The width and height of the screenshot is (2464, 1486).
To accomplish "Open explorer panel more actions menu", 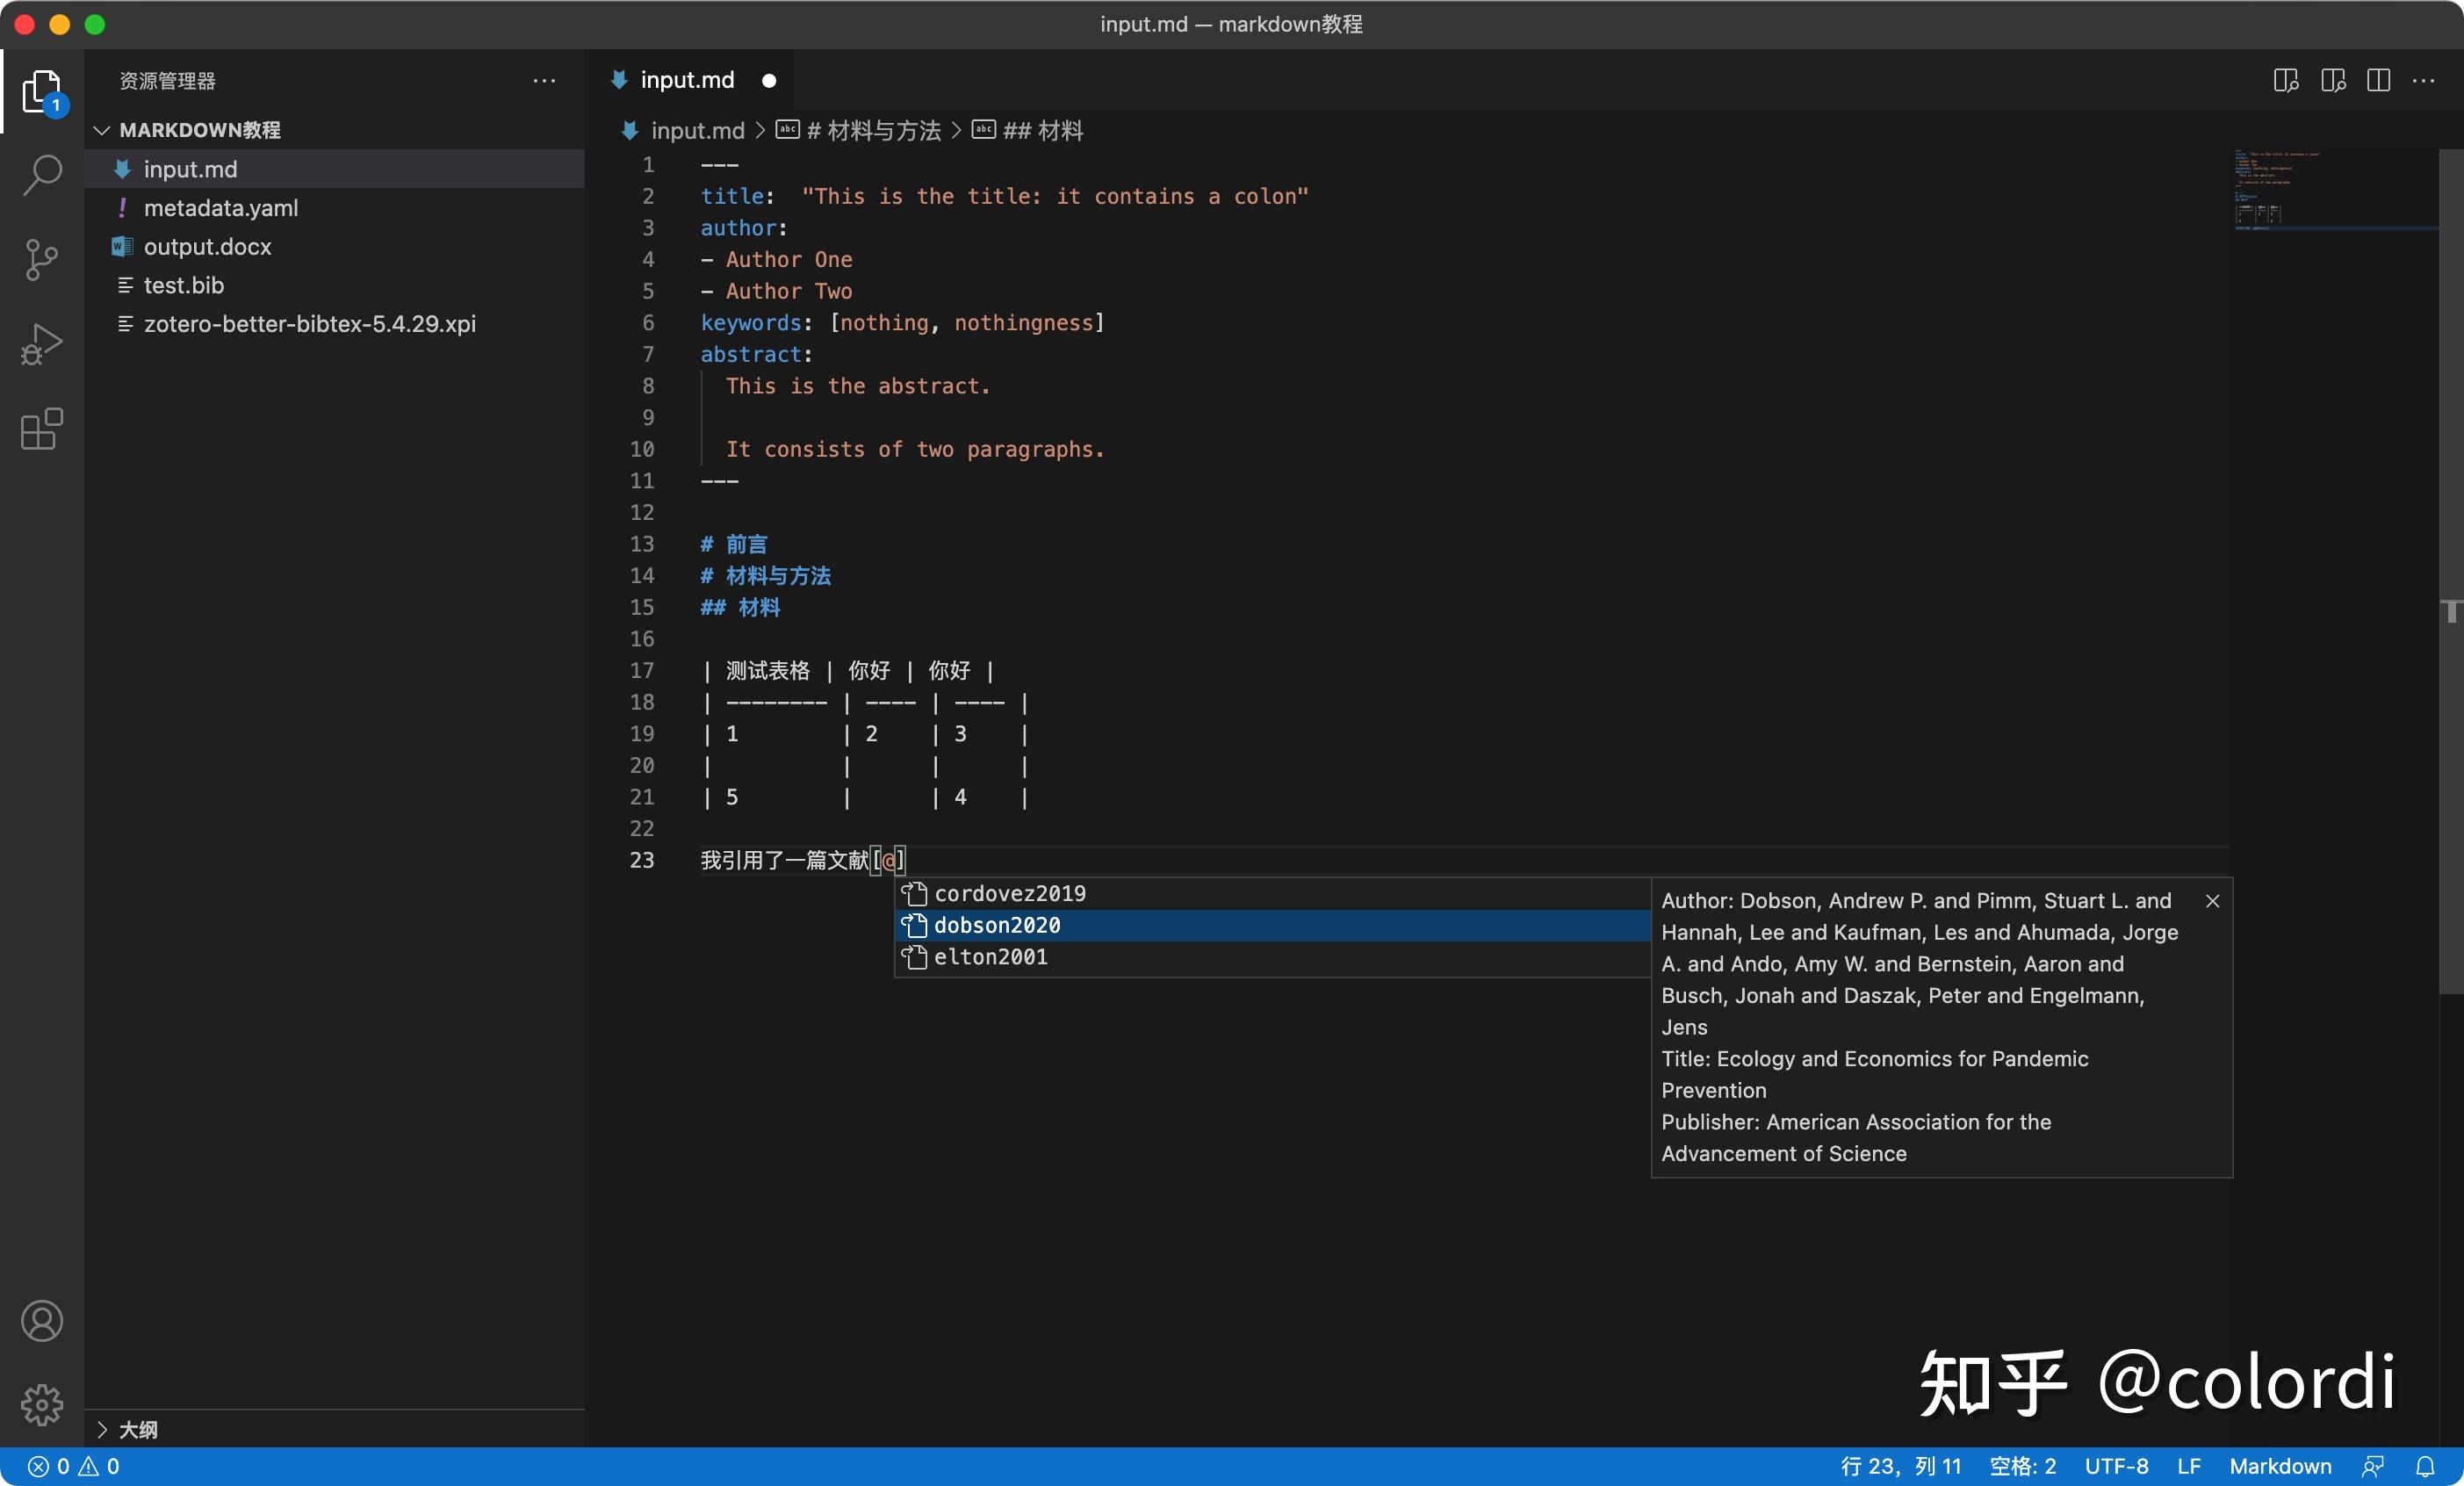I will point(544,80).
